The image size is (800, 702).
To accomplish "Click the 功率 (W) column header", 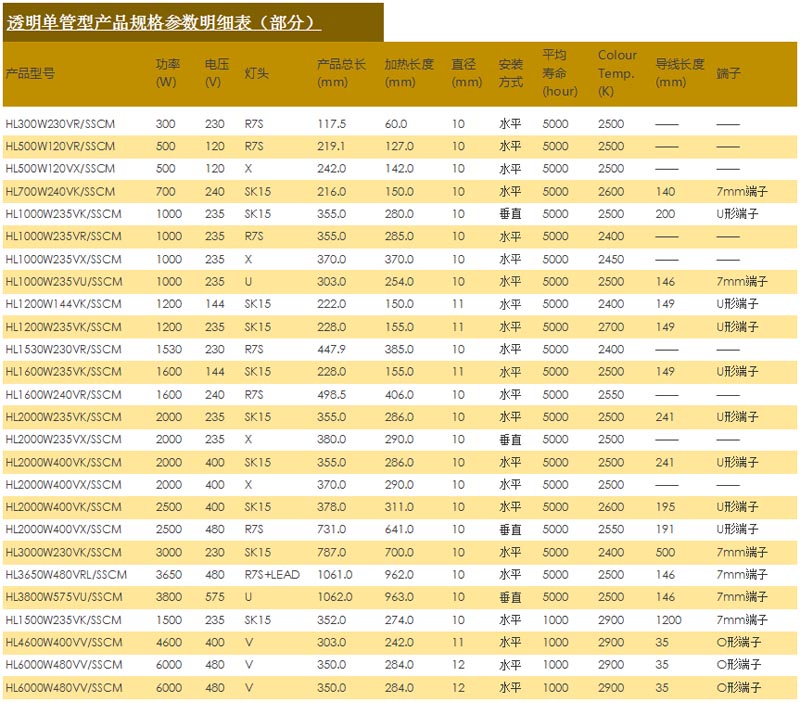I will (166, 73).
